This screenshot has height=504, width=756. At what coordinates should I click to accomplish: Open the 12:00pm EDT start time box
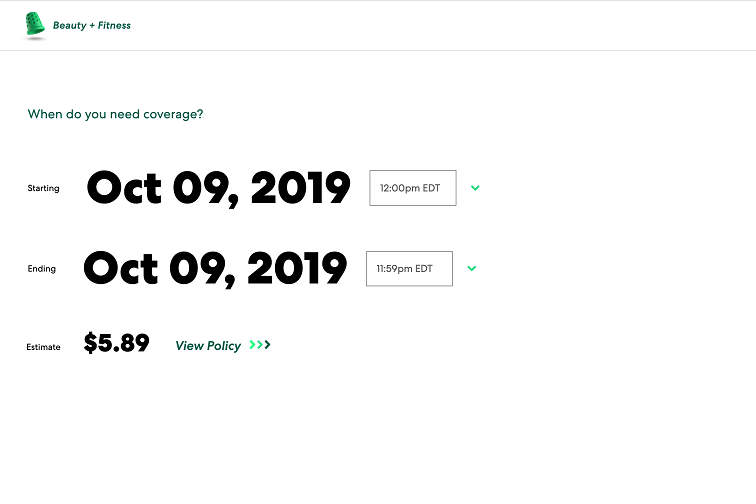tap(413, 188)
